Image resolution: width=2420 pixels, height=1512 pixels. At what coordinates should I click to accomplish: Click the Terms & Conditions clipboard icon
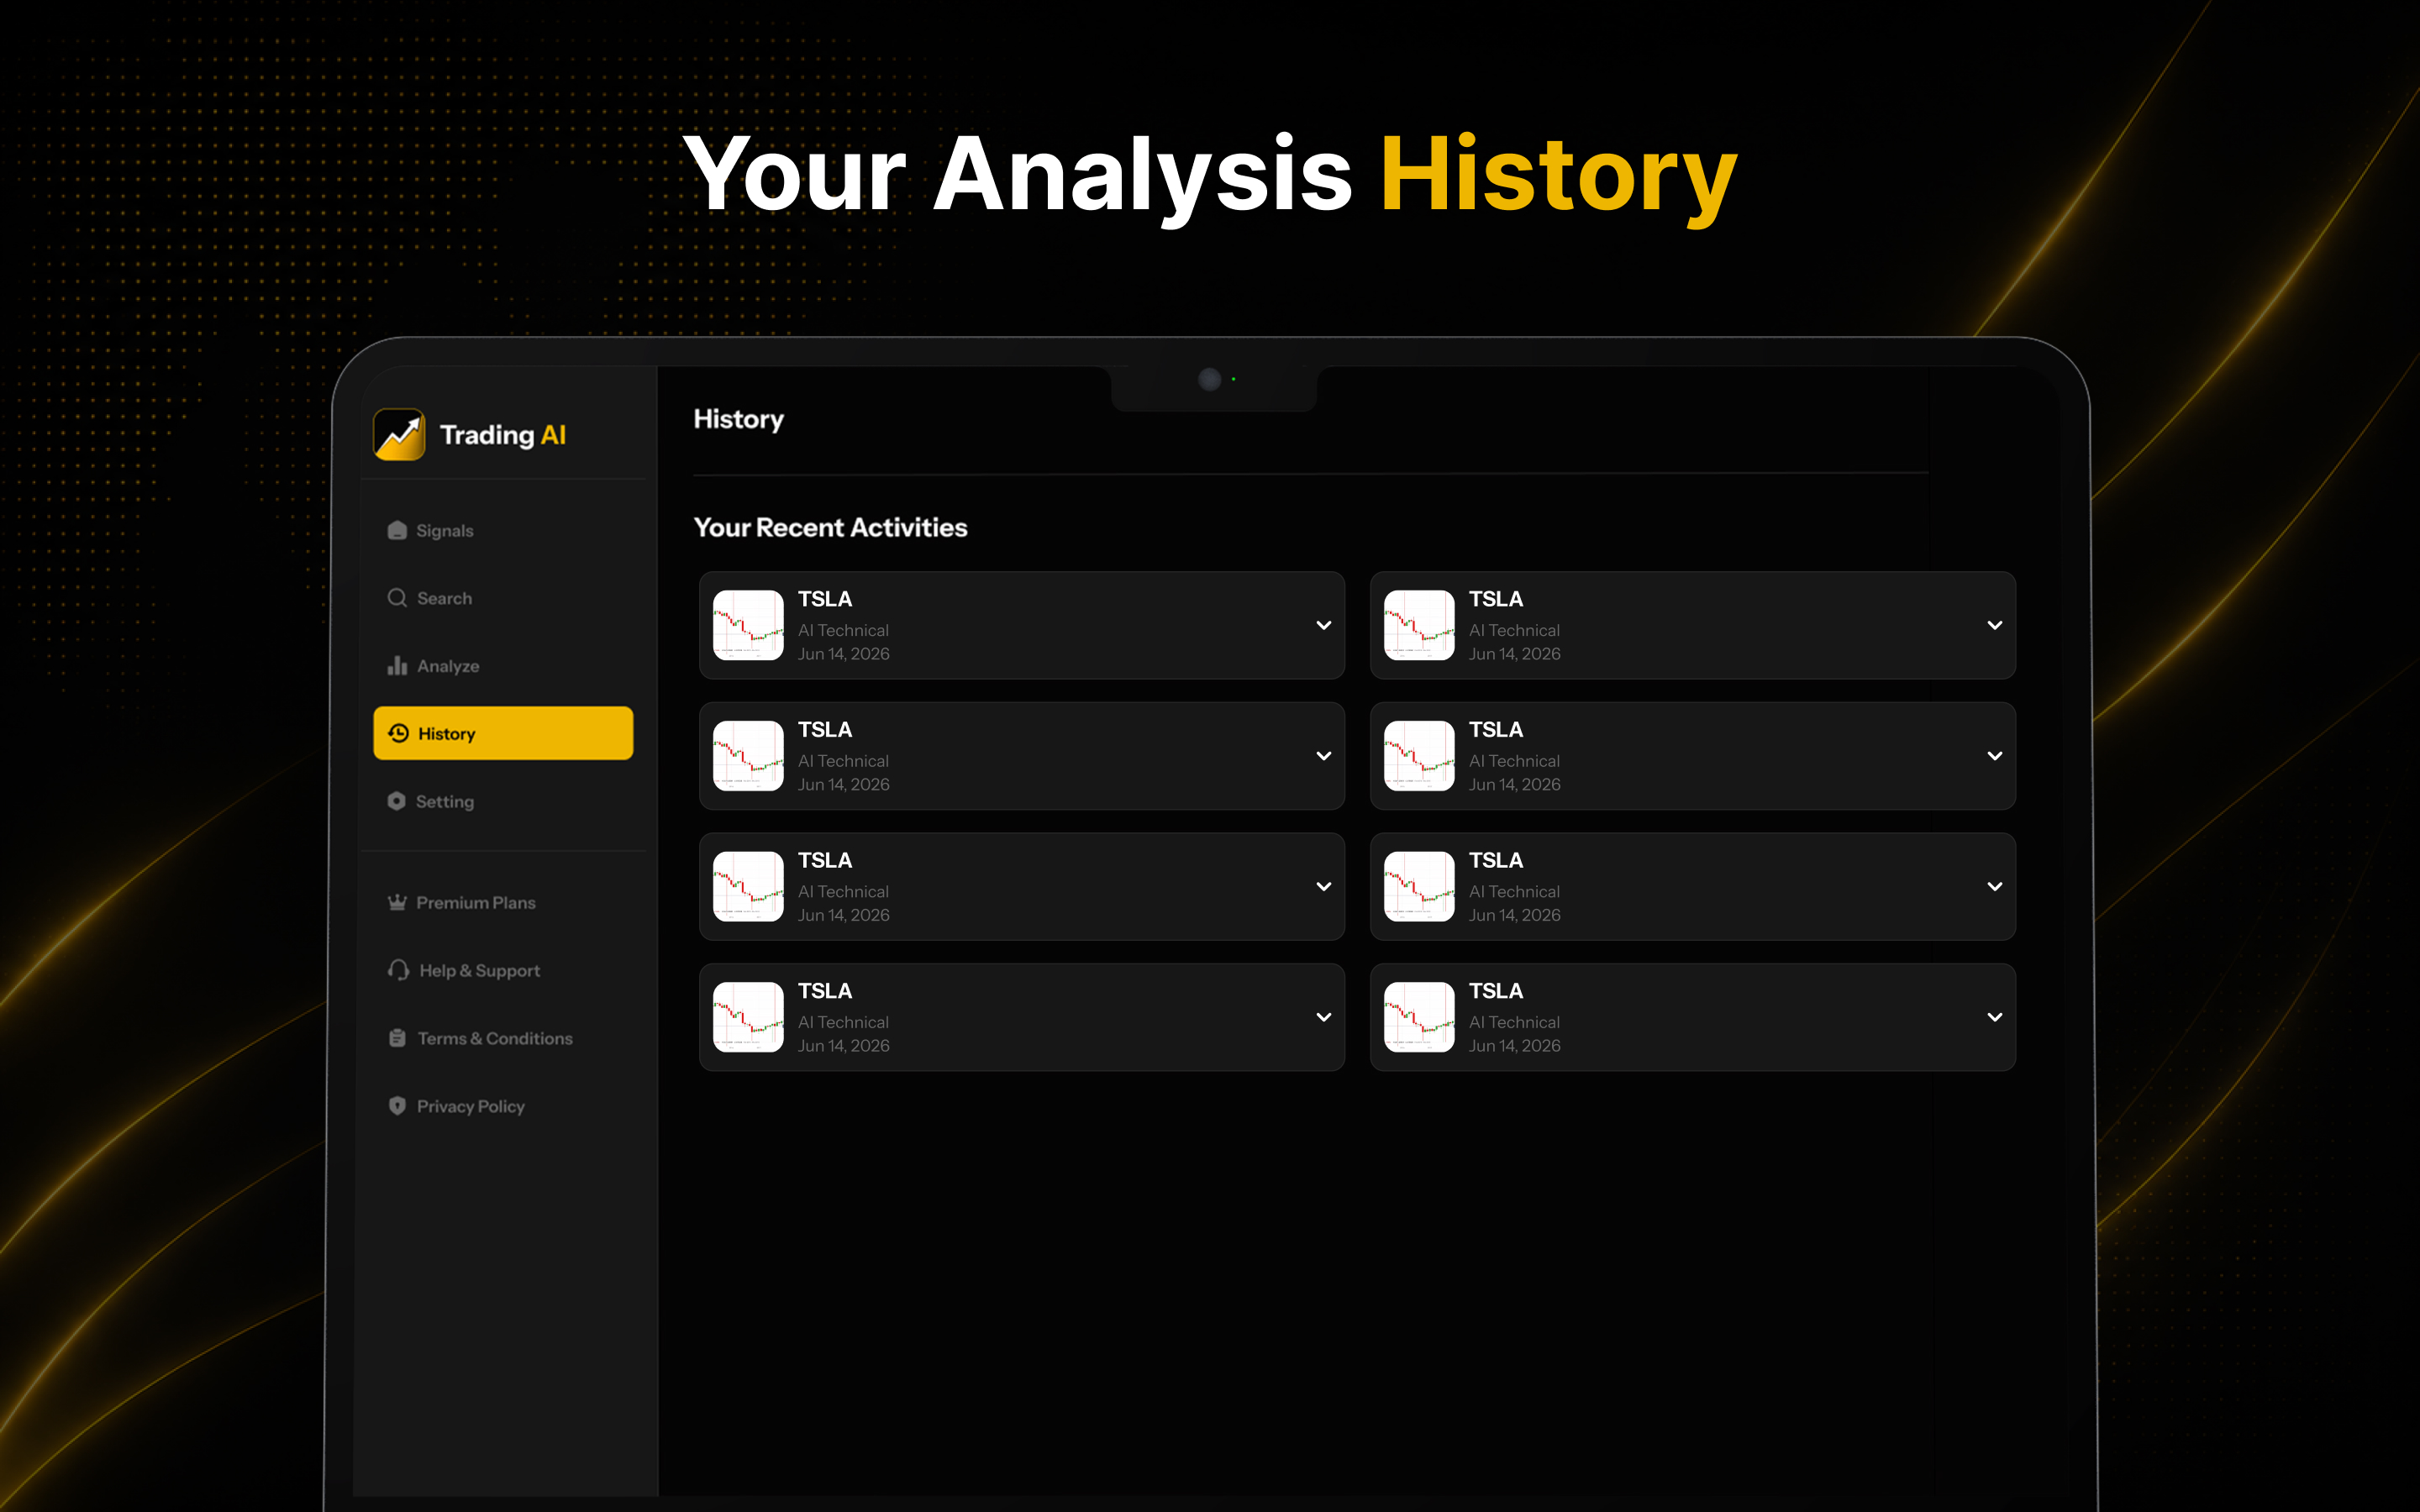397,1038
